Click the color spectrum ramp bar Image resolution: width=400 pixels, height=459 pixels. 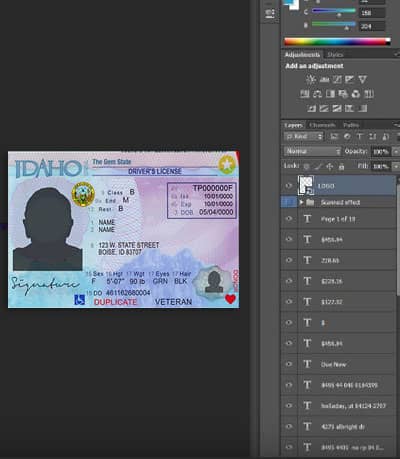337,42
